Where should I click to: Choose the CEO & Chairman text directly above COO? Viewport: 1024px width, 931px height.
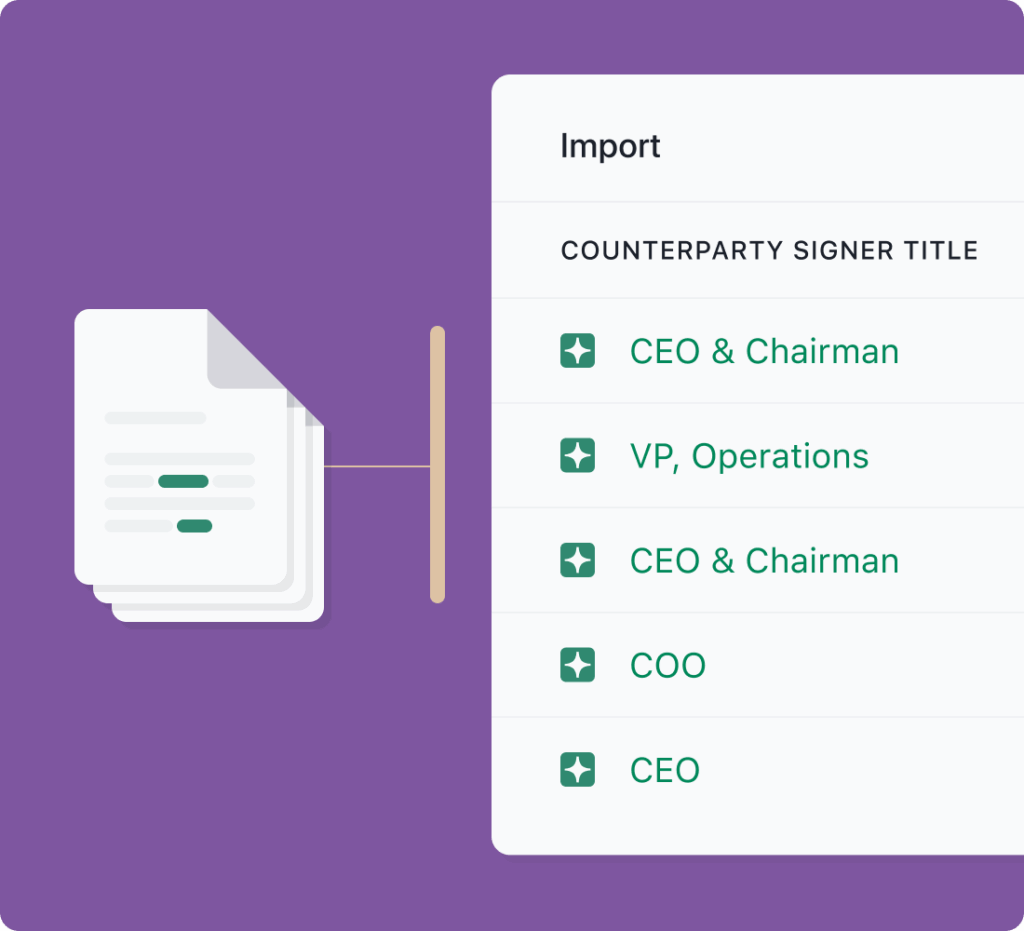coord(764,561)
